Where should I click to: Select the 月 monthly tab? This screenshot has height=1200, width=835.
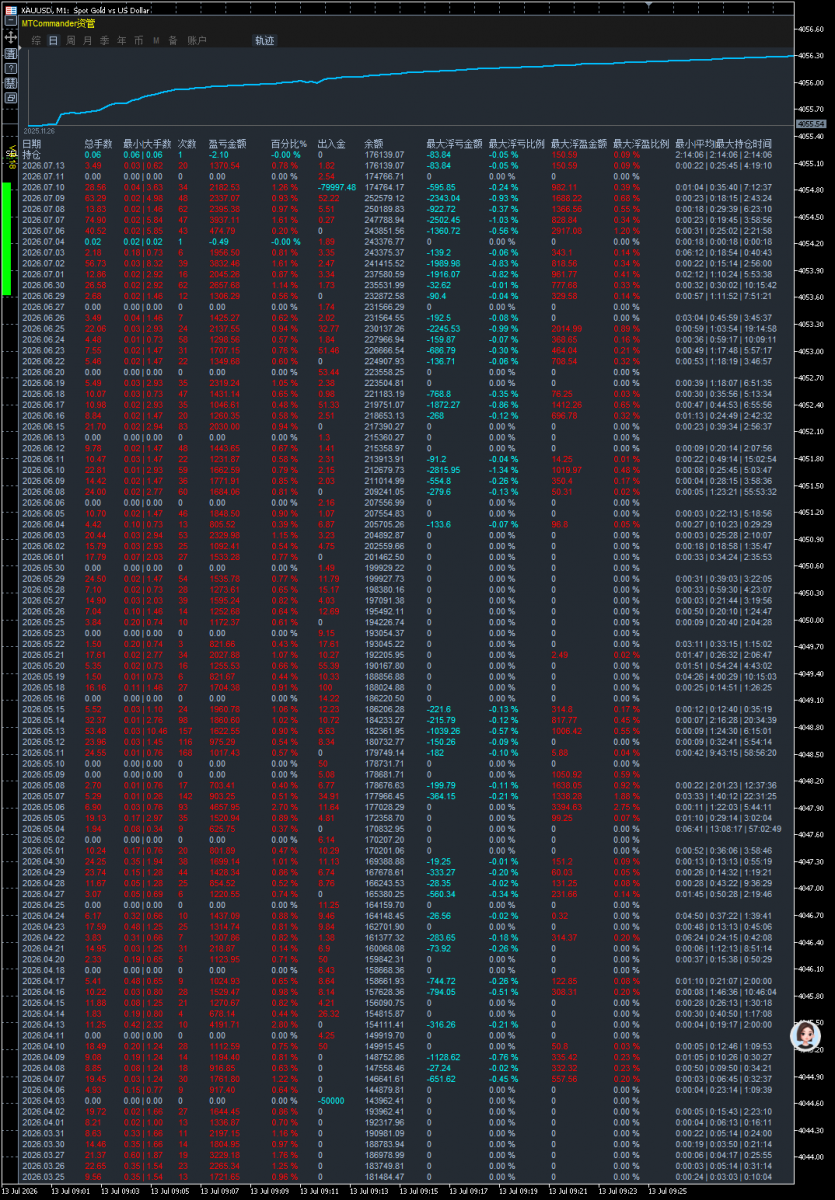coord(87,41)
